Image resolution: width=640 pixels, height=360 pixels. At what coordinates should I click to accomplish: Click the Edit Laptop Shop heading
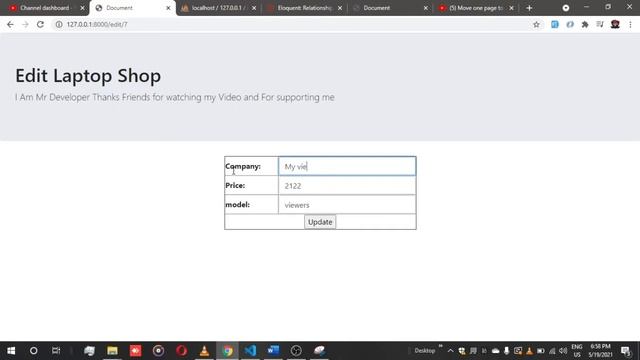[x=88, y=76]
